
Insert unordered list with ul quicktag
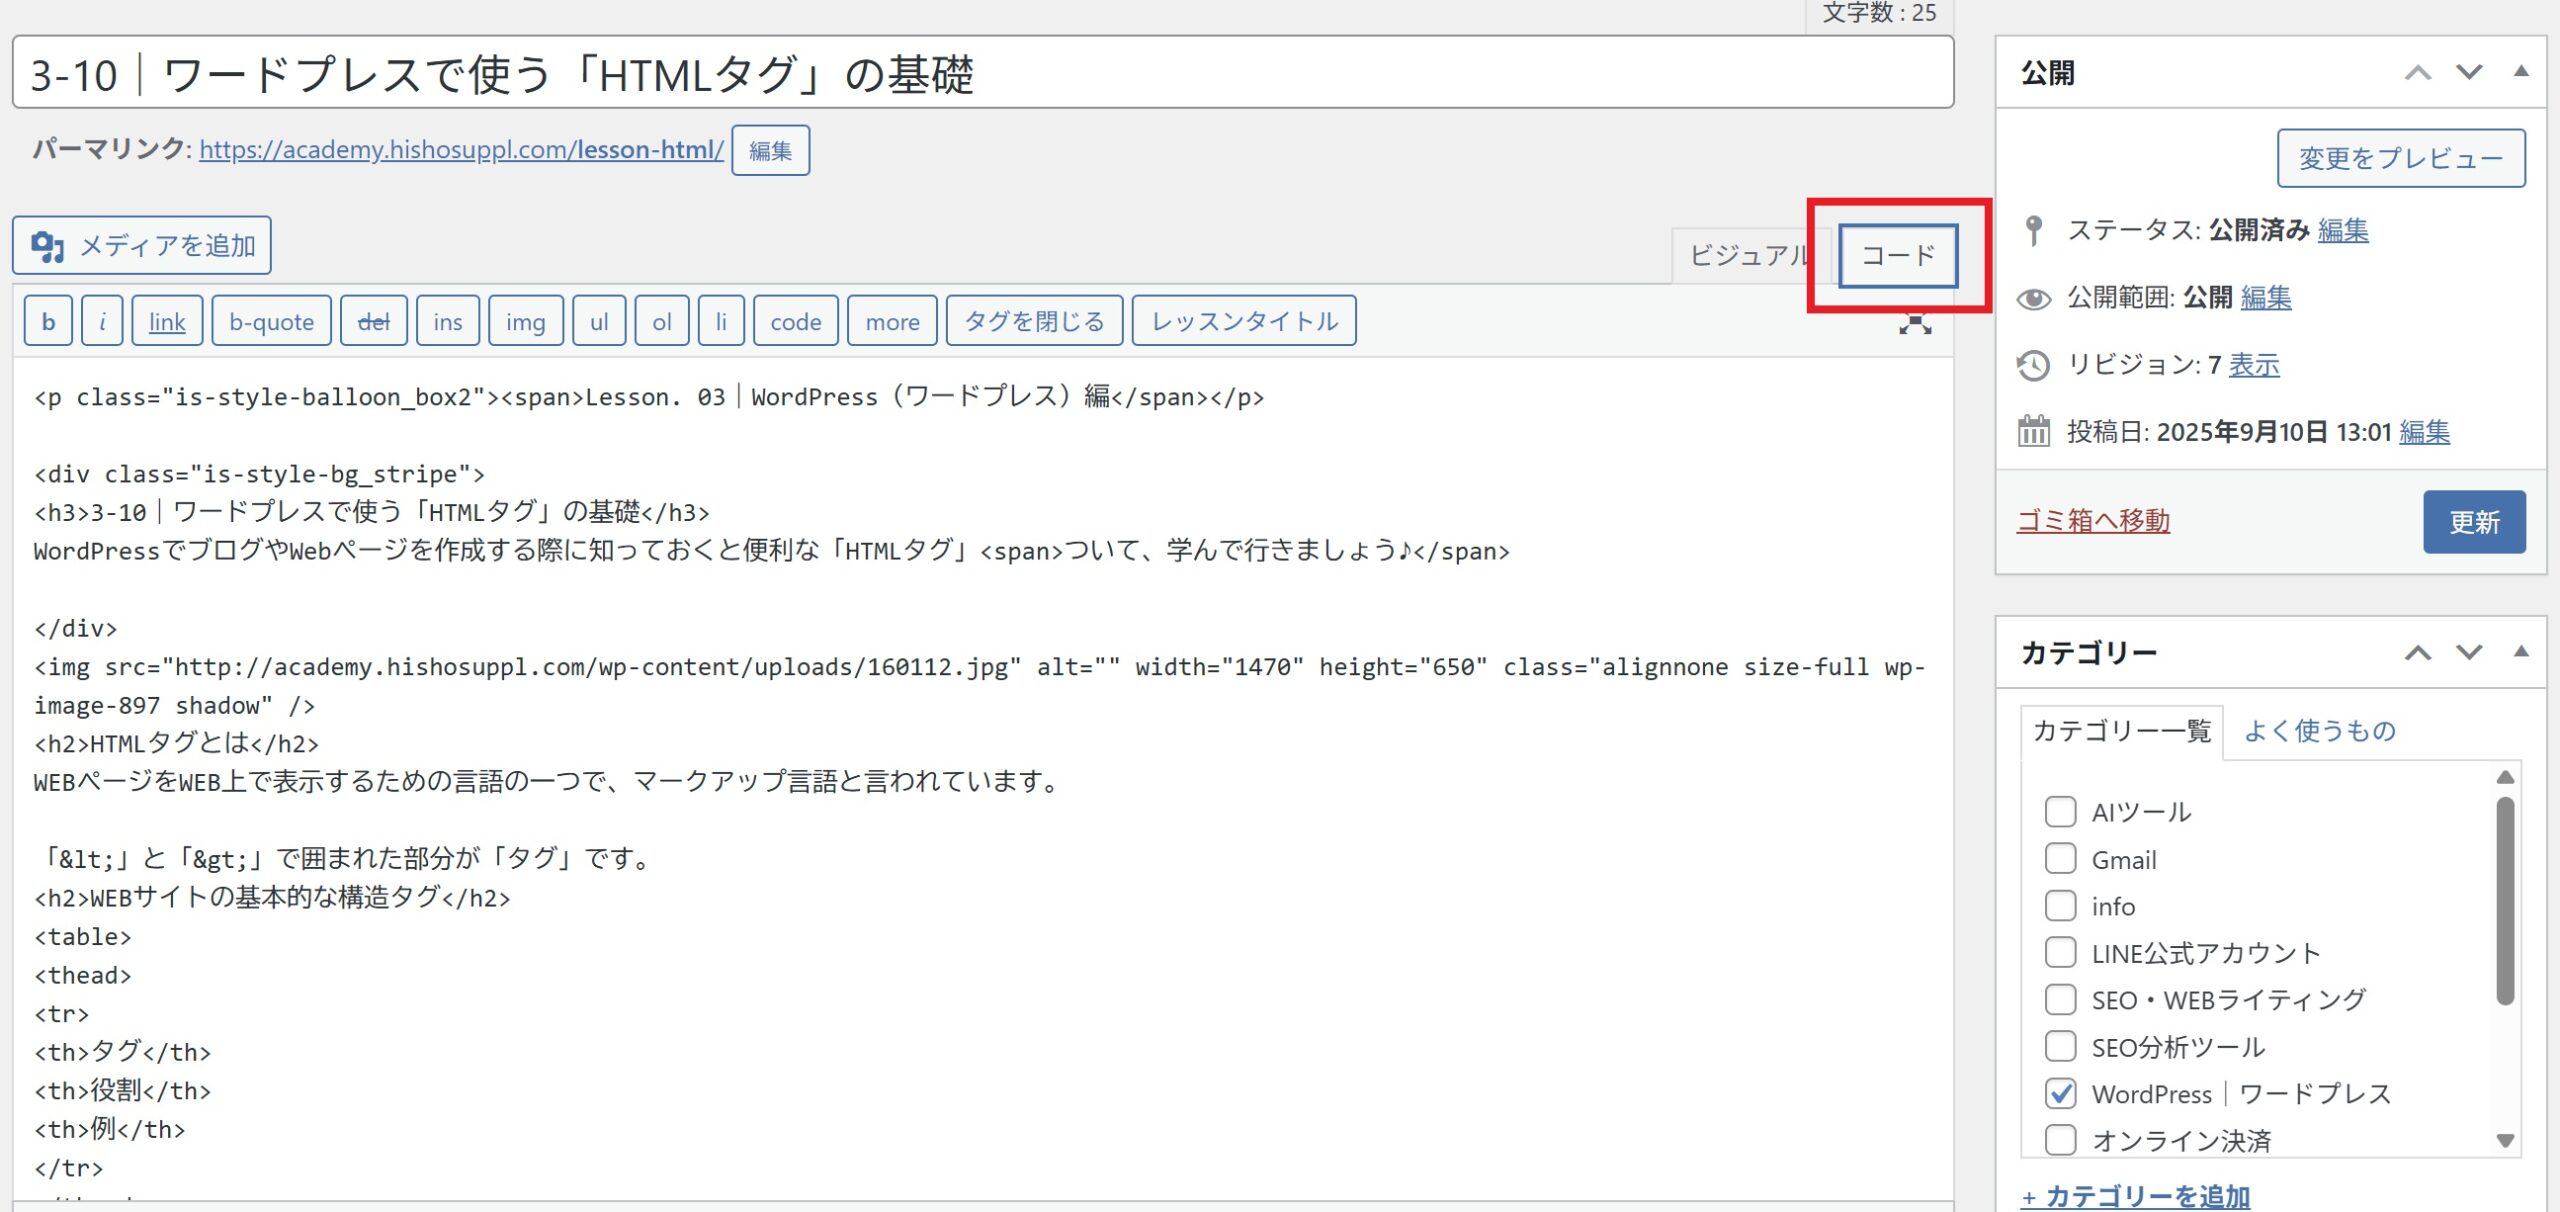[x=599, y=321]
